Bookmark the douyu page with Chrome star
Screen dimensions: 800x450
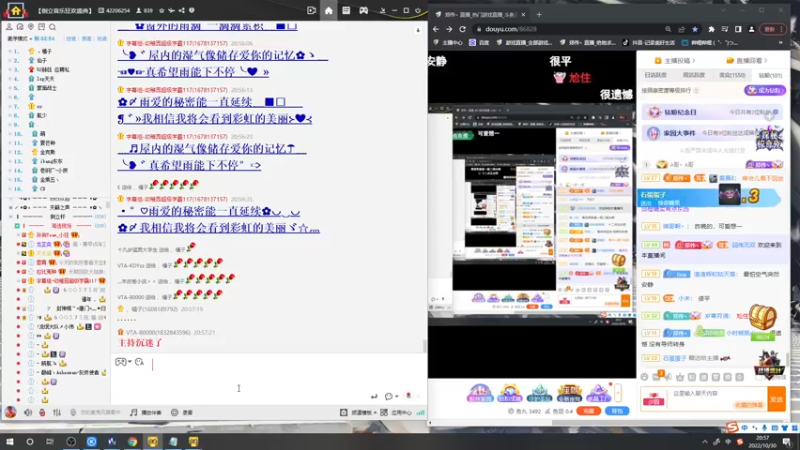coord(695,29)
